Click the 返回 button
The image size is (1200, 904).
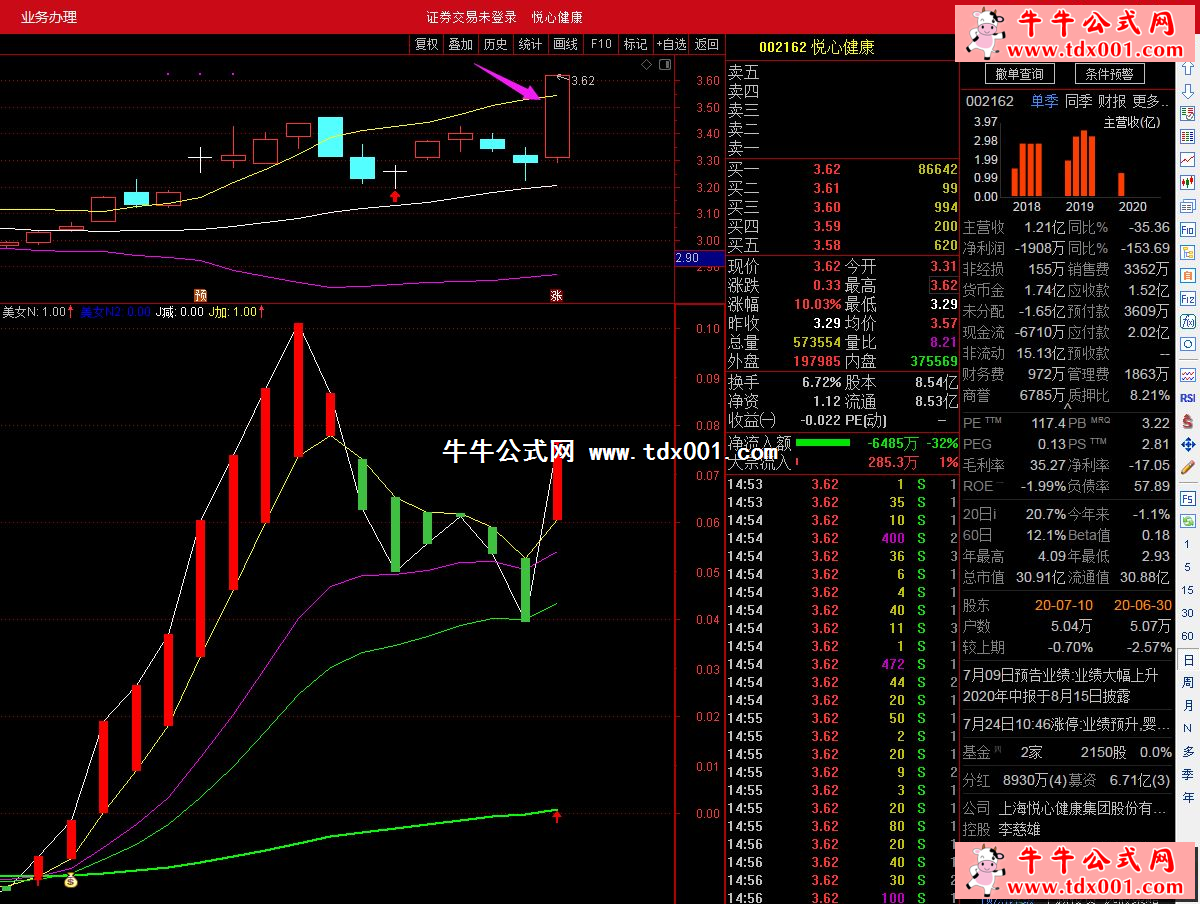coord(707,44)
